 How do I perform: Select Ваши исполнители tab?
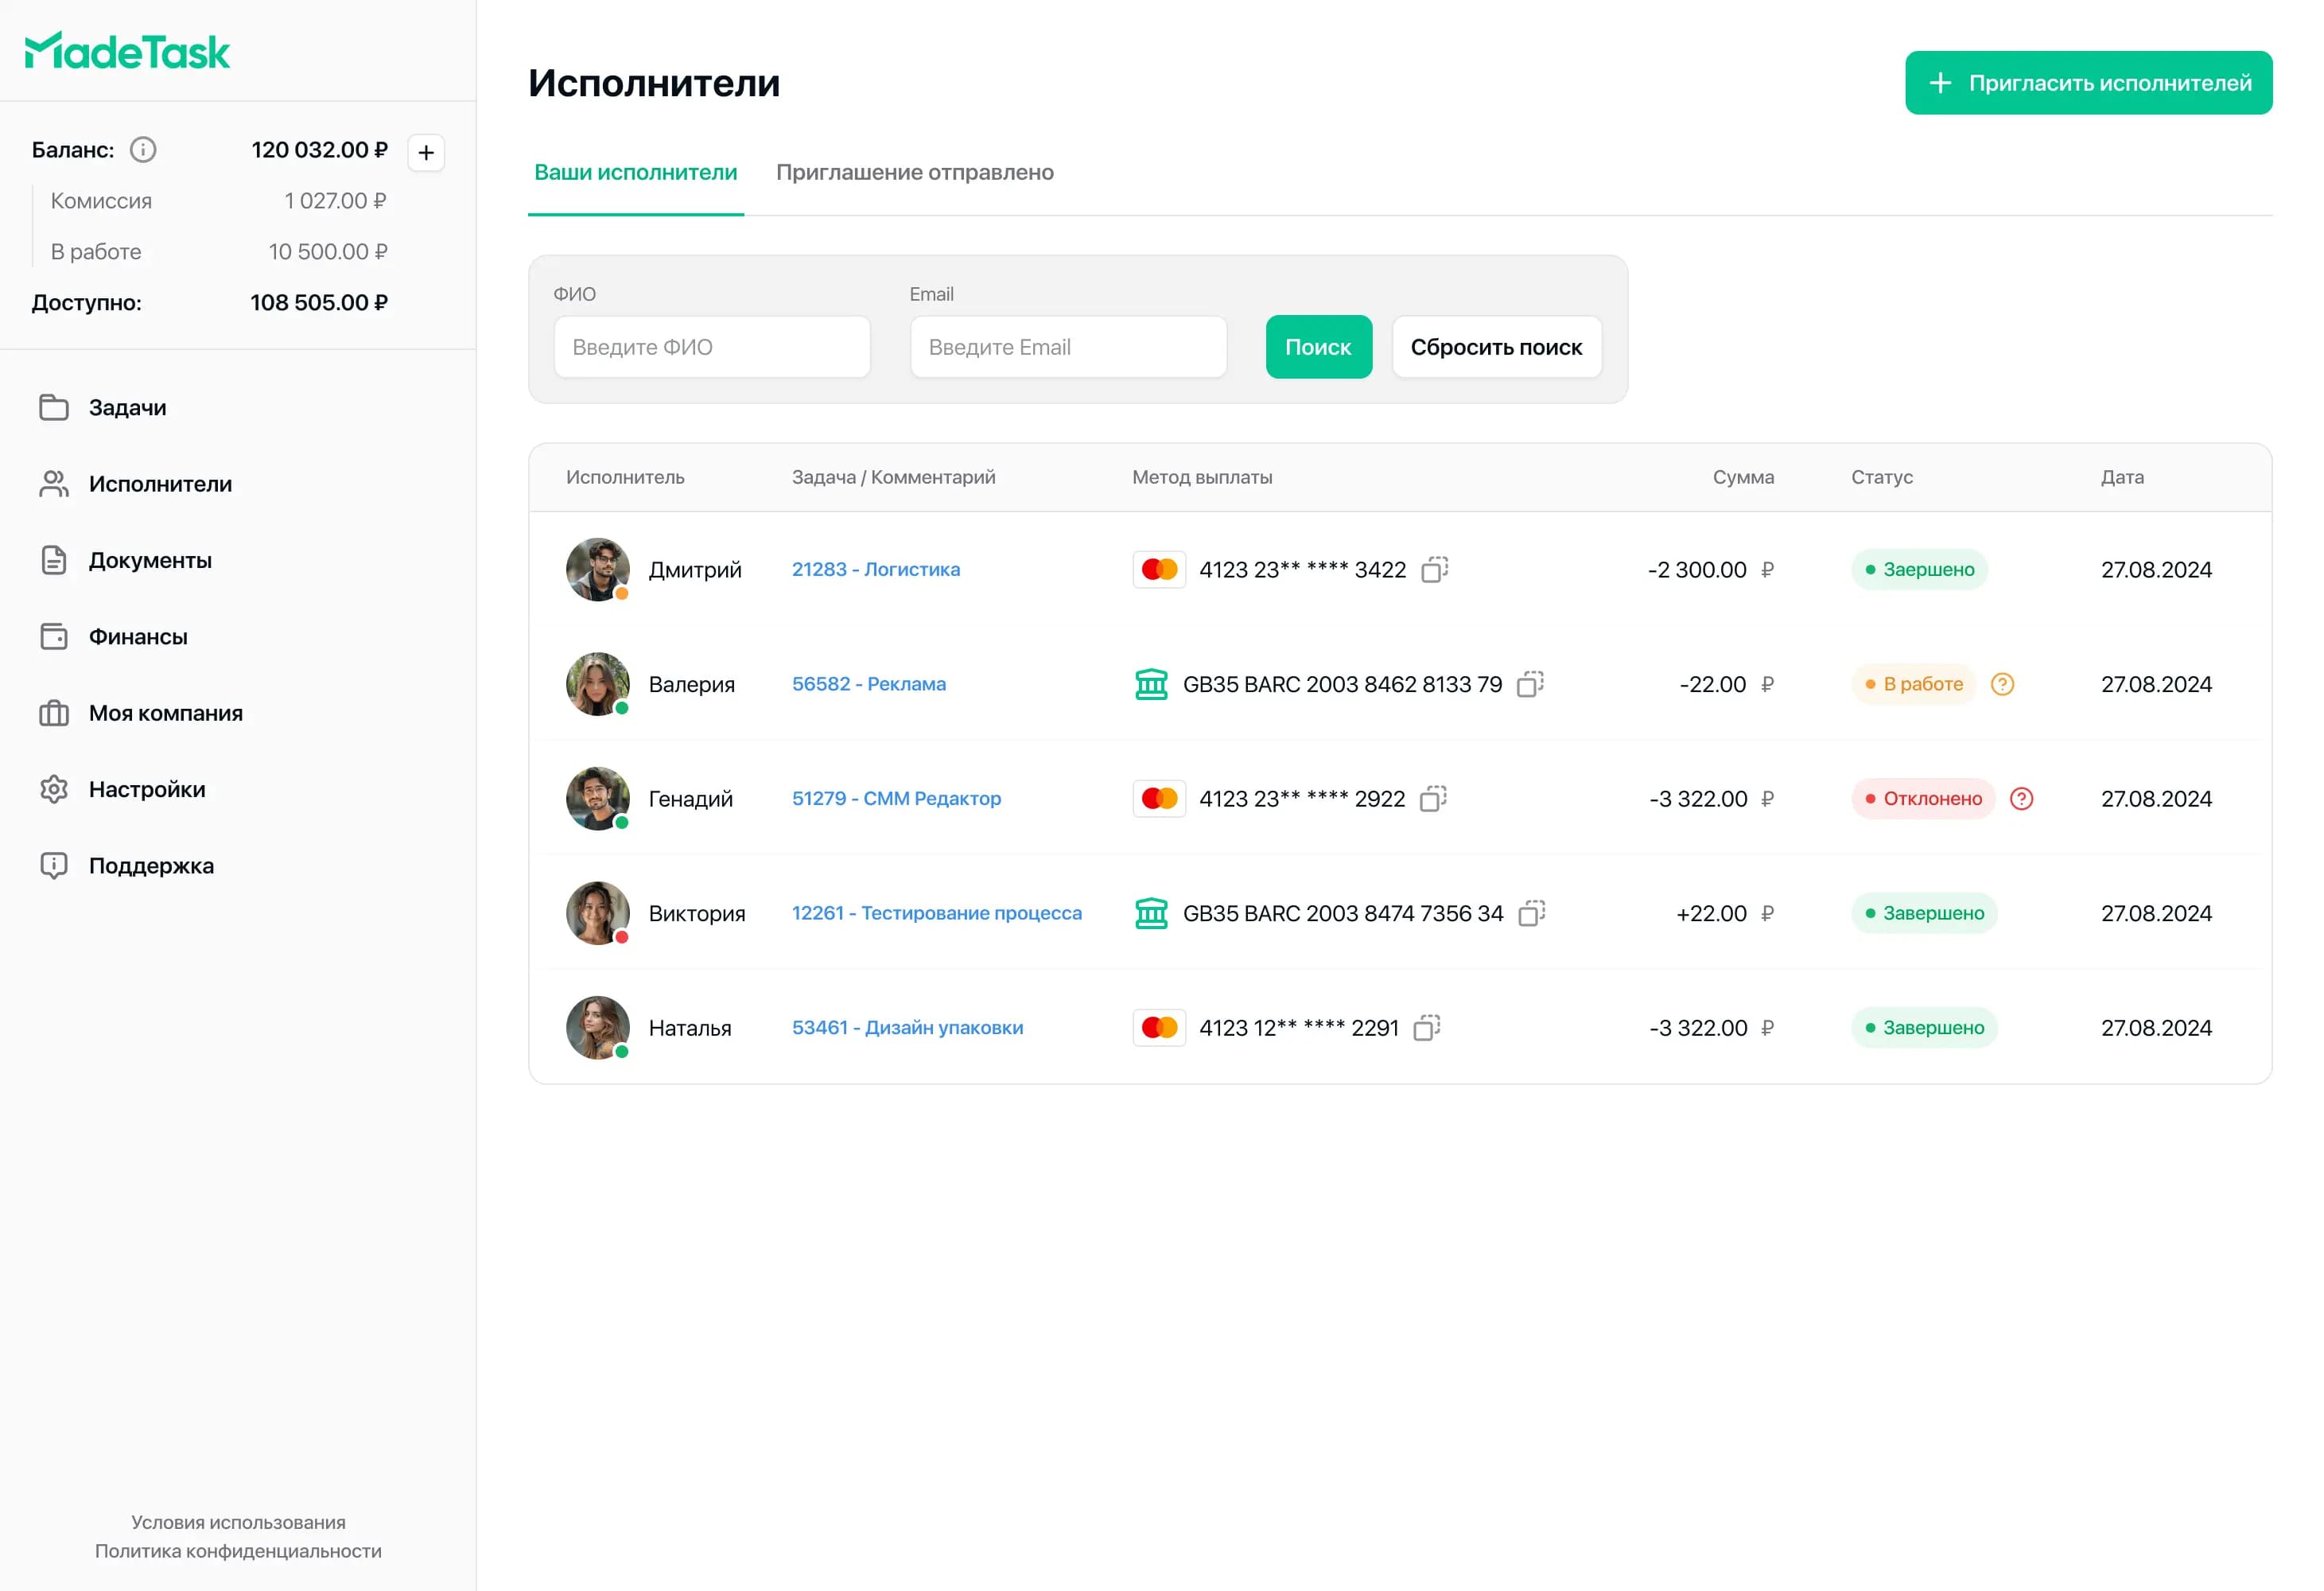click(635, 173)
